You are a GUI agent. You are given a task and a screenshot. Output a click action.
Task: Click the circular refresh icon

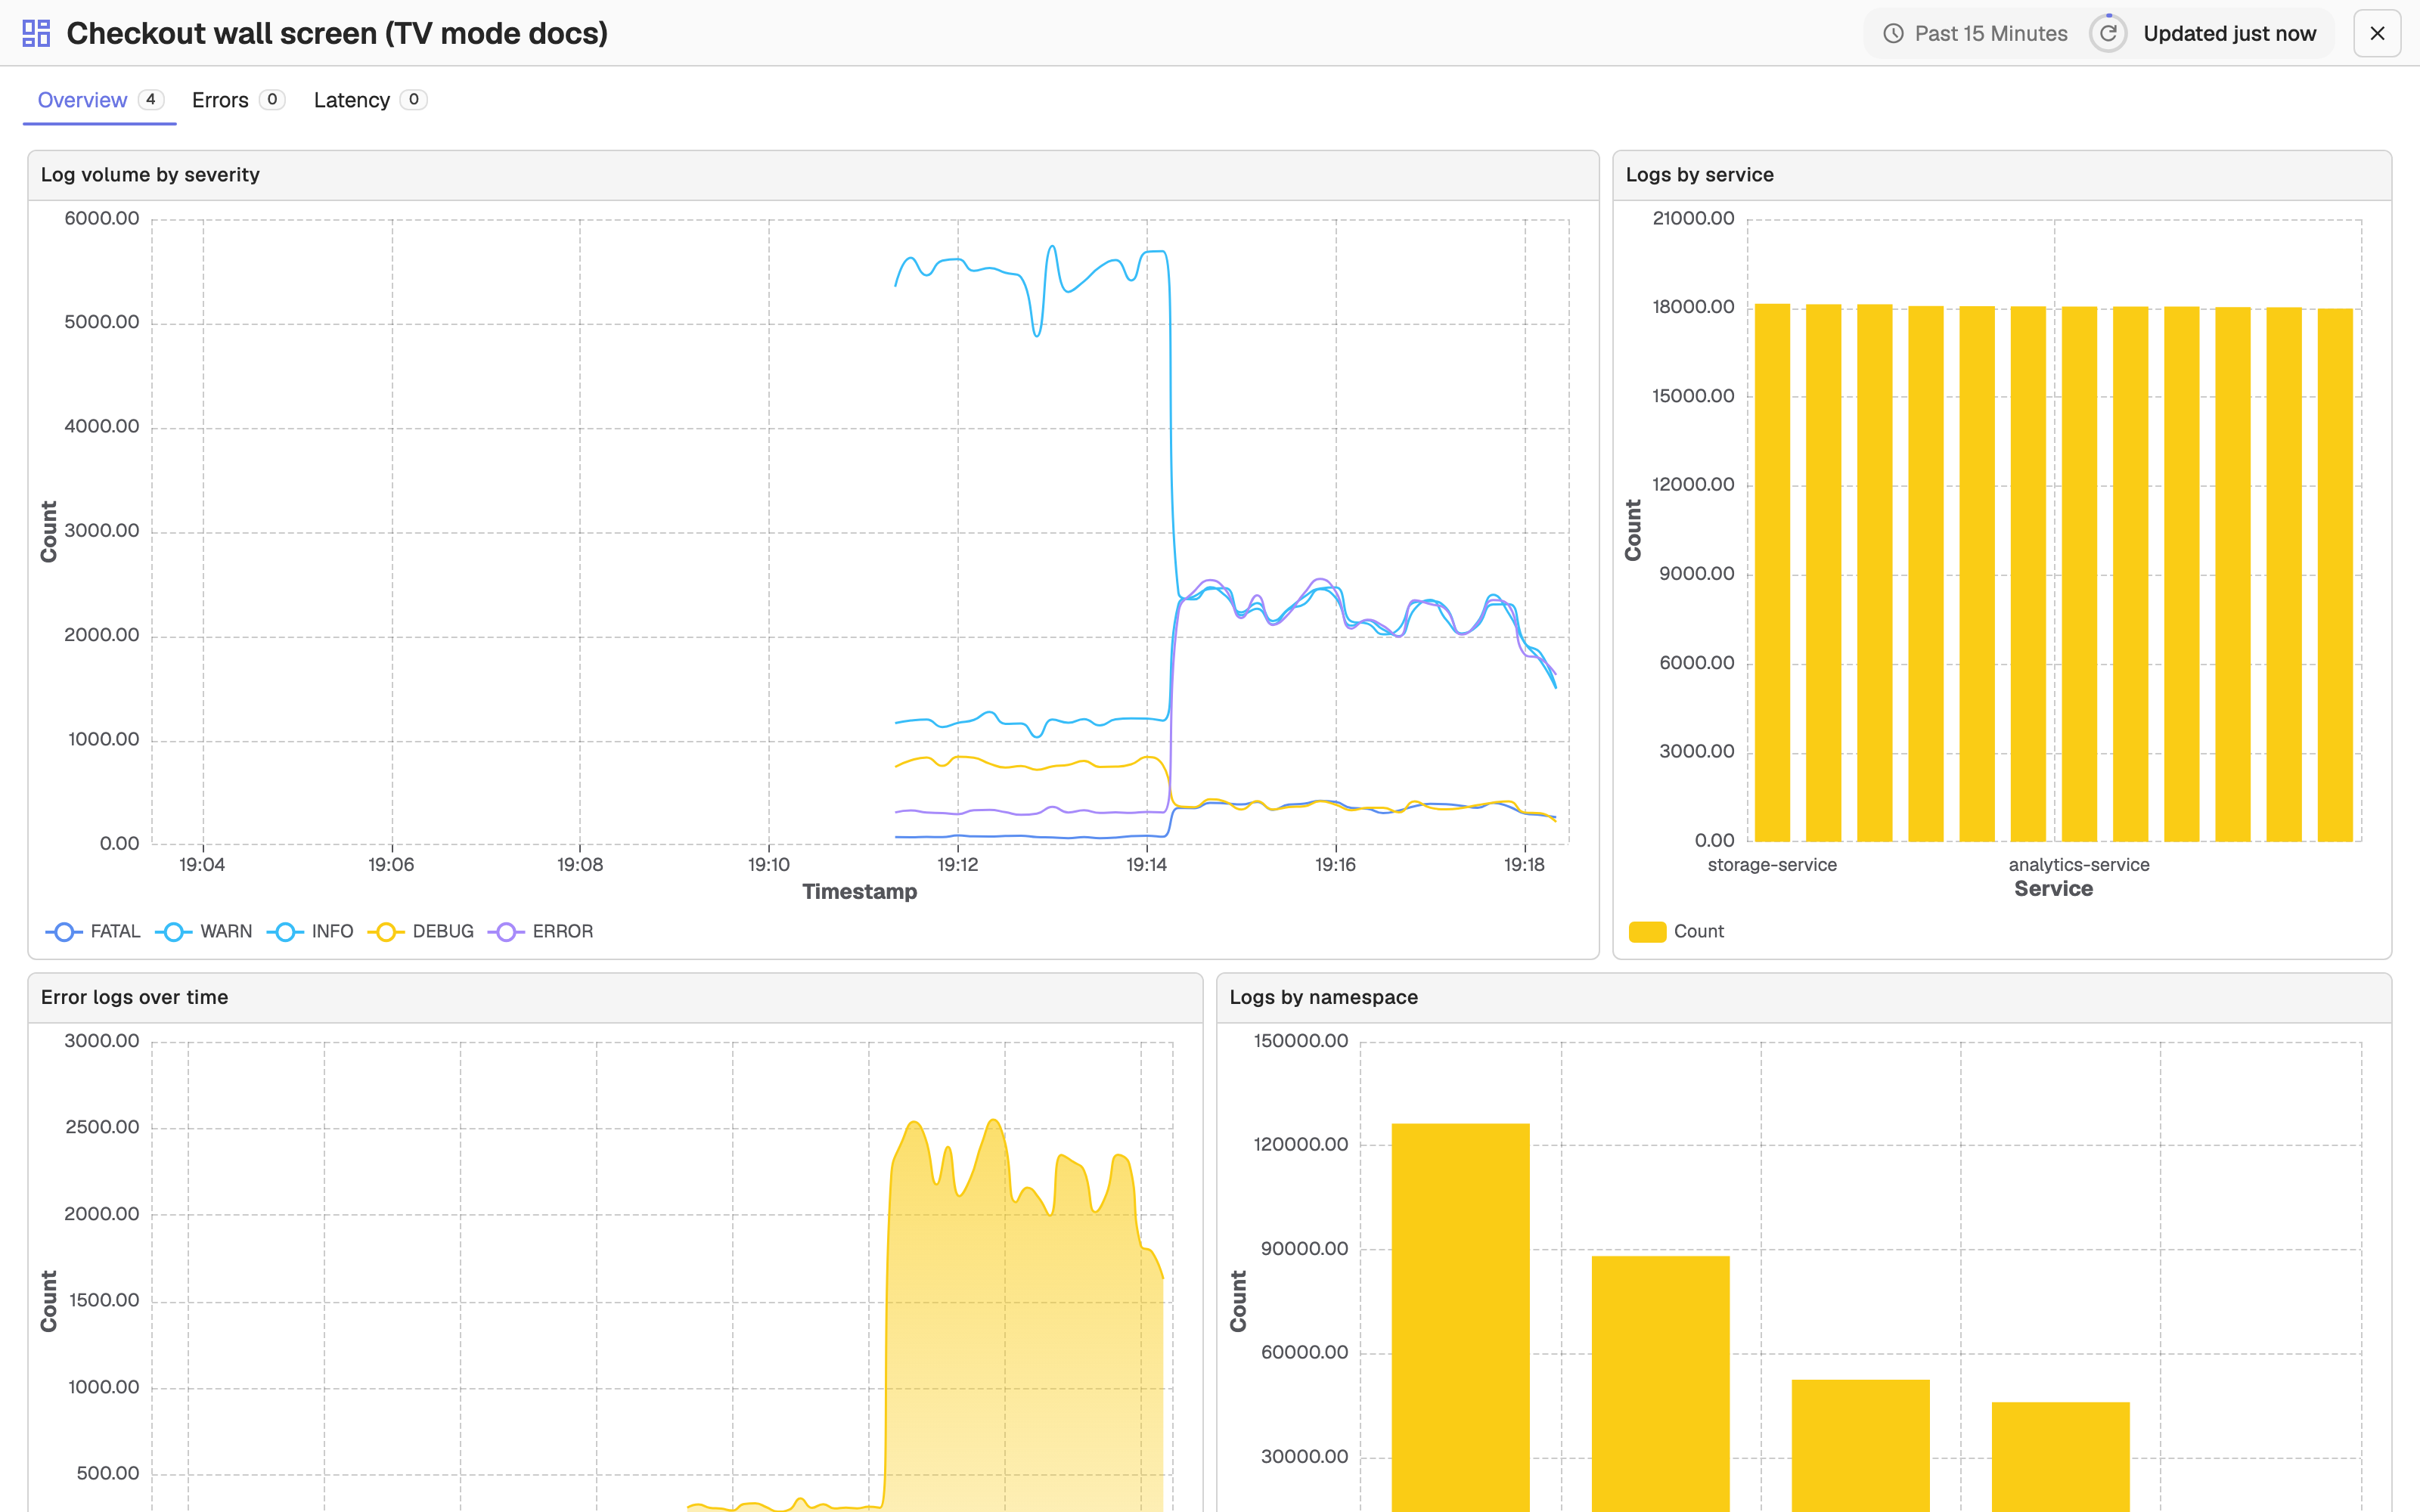pyautogui.click(x=2108, y=33)
